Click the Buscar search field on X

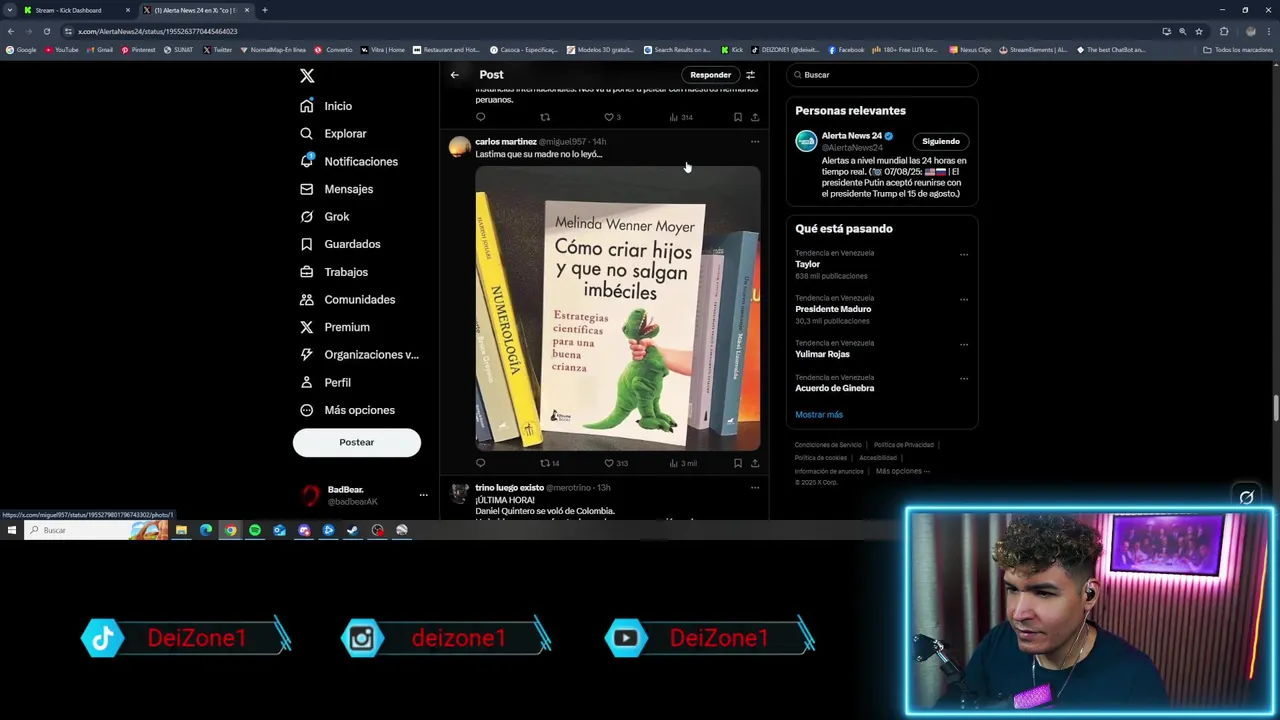point(882,75)
